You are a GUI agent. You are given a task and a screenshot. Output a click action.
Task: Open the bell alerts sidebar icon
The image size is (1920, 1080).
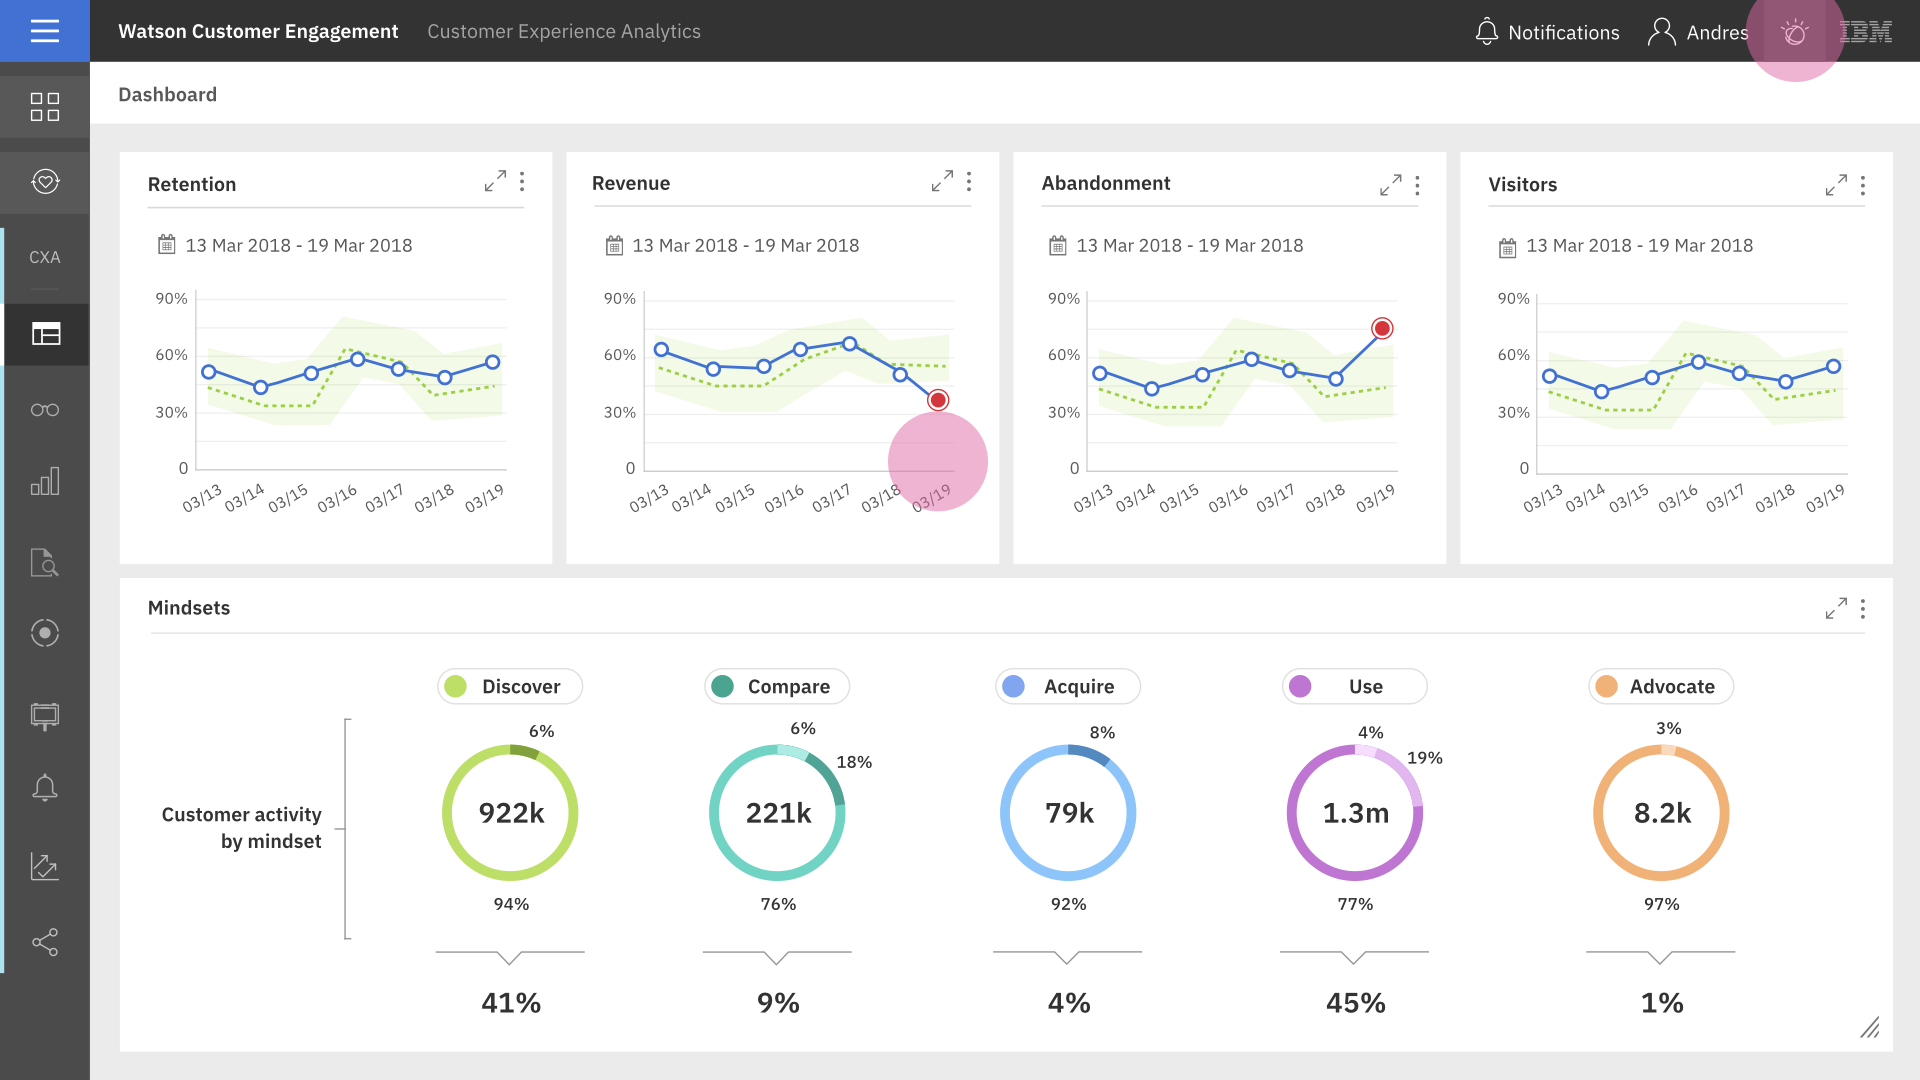pyautogui.click(x=45, y=788)
